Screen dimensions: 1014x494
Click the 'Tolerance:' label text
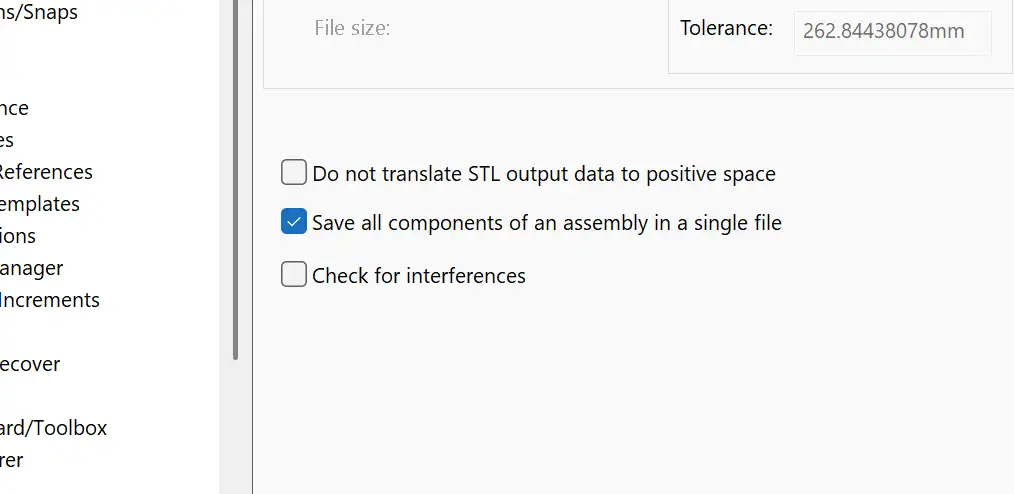point(726,28)
